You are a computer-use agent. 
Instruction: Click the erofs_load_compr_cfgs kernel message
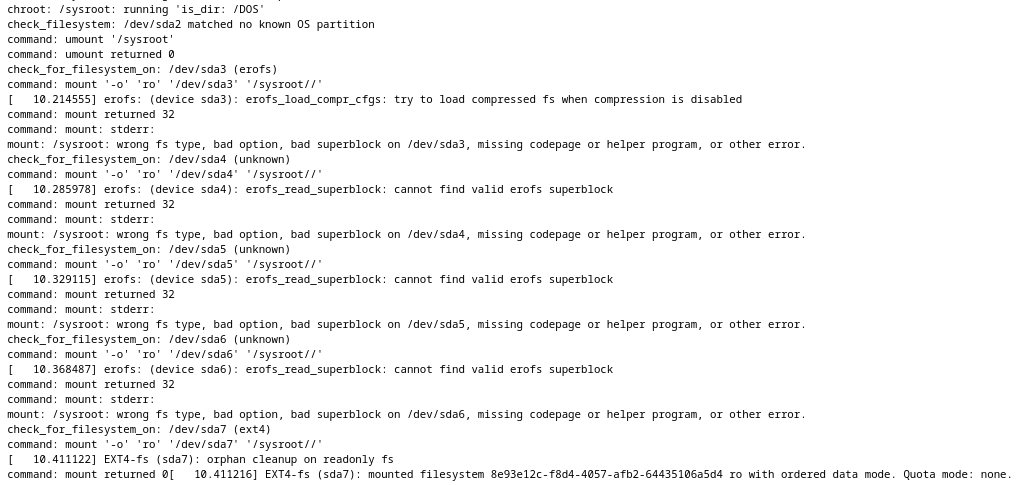coord(374,99)
